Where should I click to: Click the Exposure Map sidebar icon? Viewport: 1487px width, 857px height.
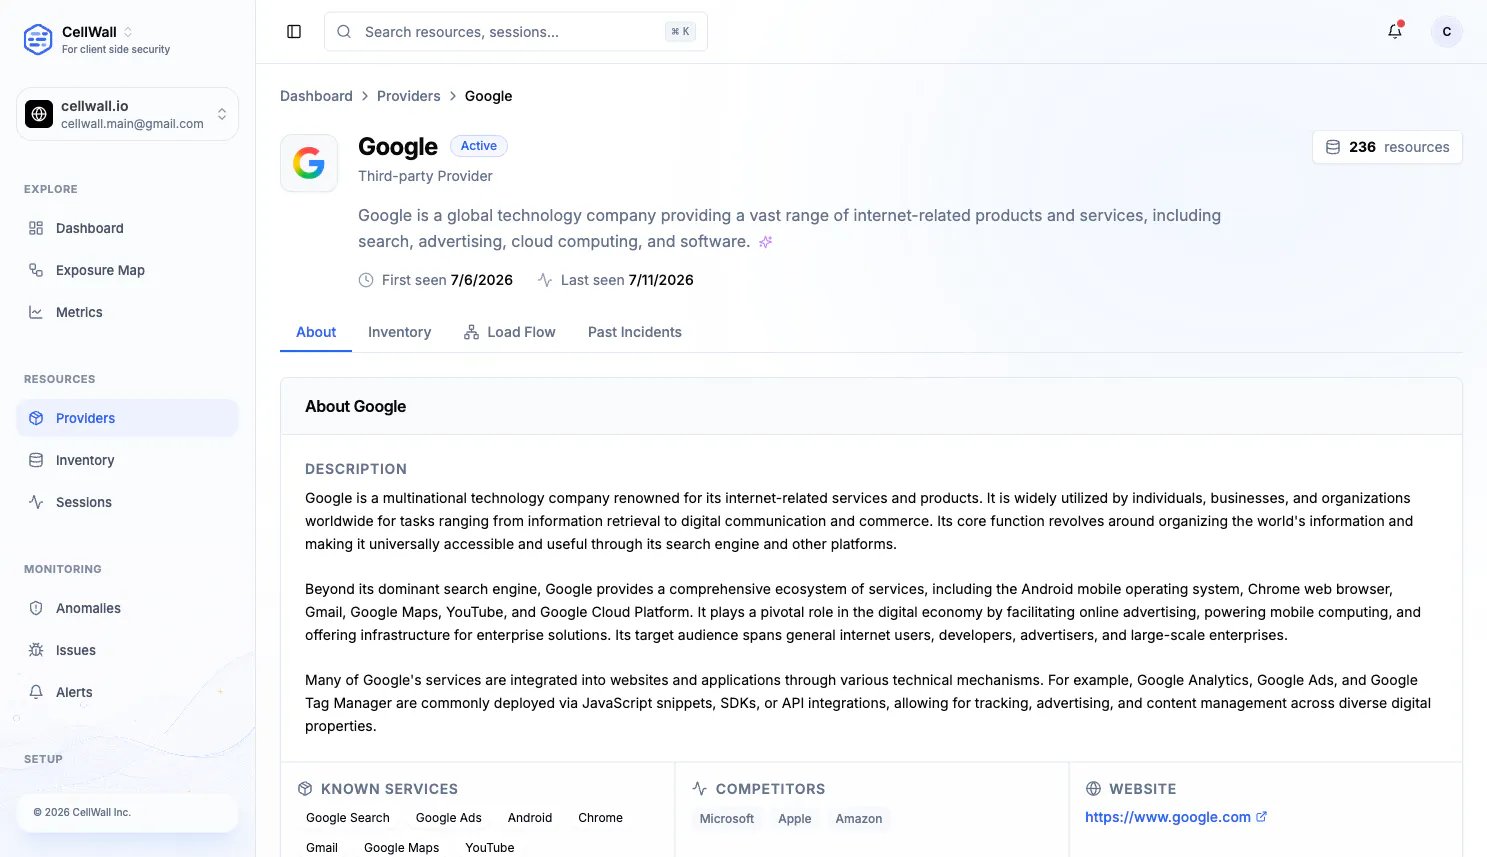pos(36,270)
